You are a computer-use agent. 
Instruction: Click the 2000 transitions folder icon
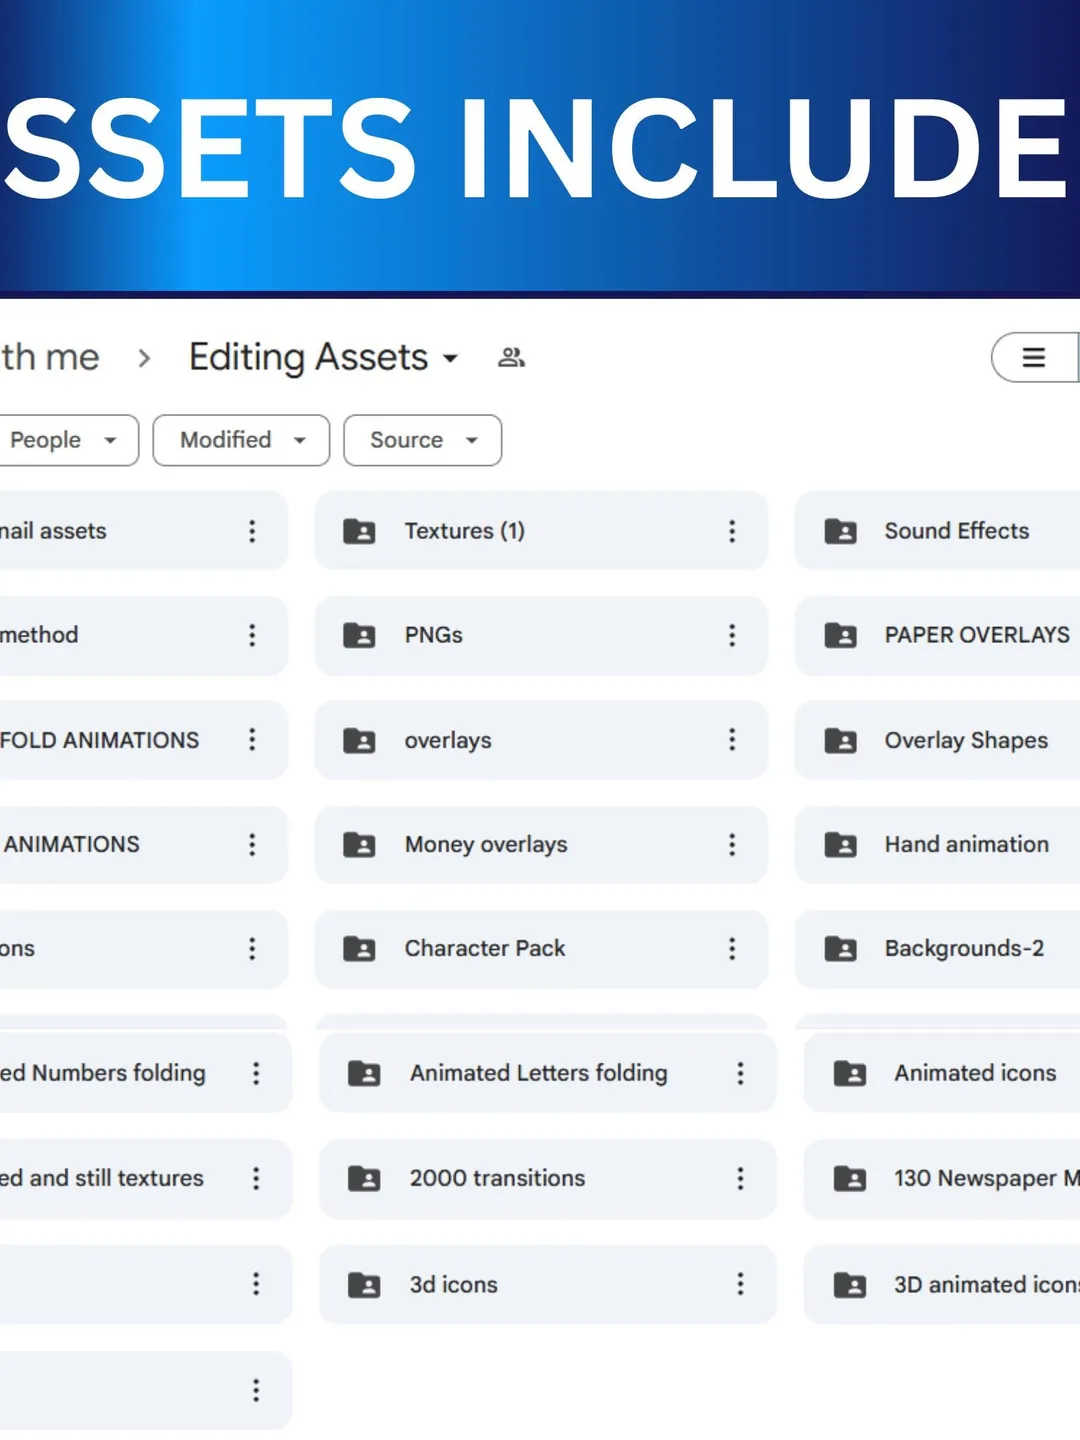click(364, 1179)
